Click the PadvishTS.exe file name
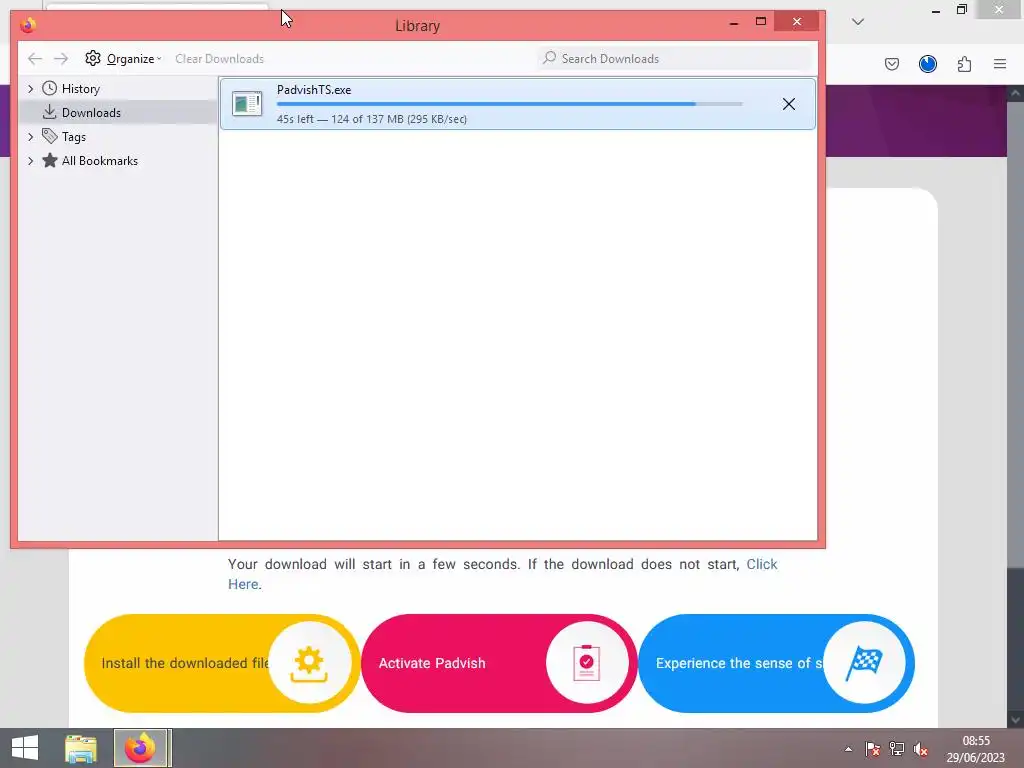This screenshot has height=768, width=1024. coord(314,90)
